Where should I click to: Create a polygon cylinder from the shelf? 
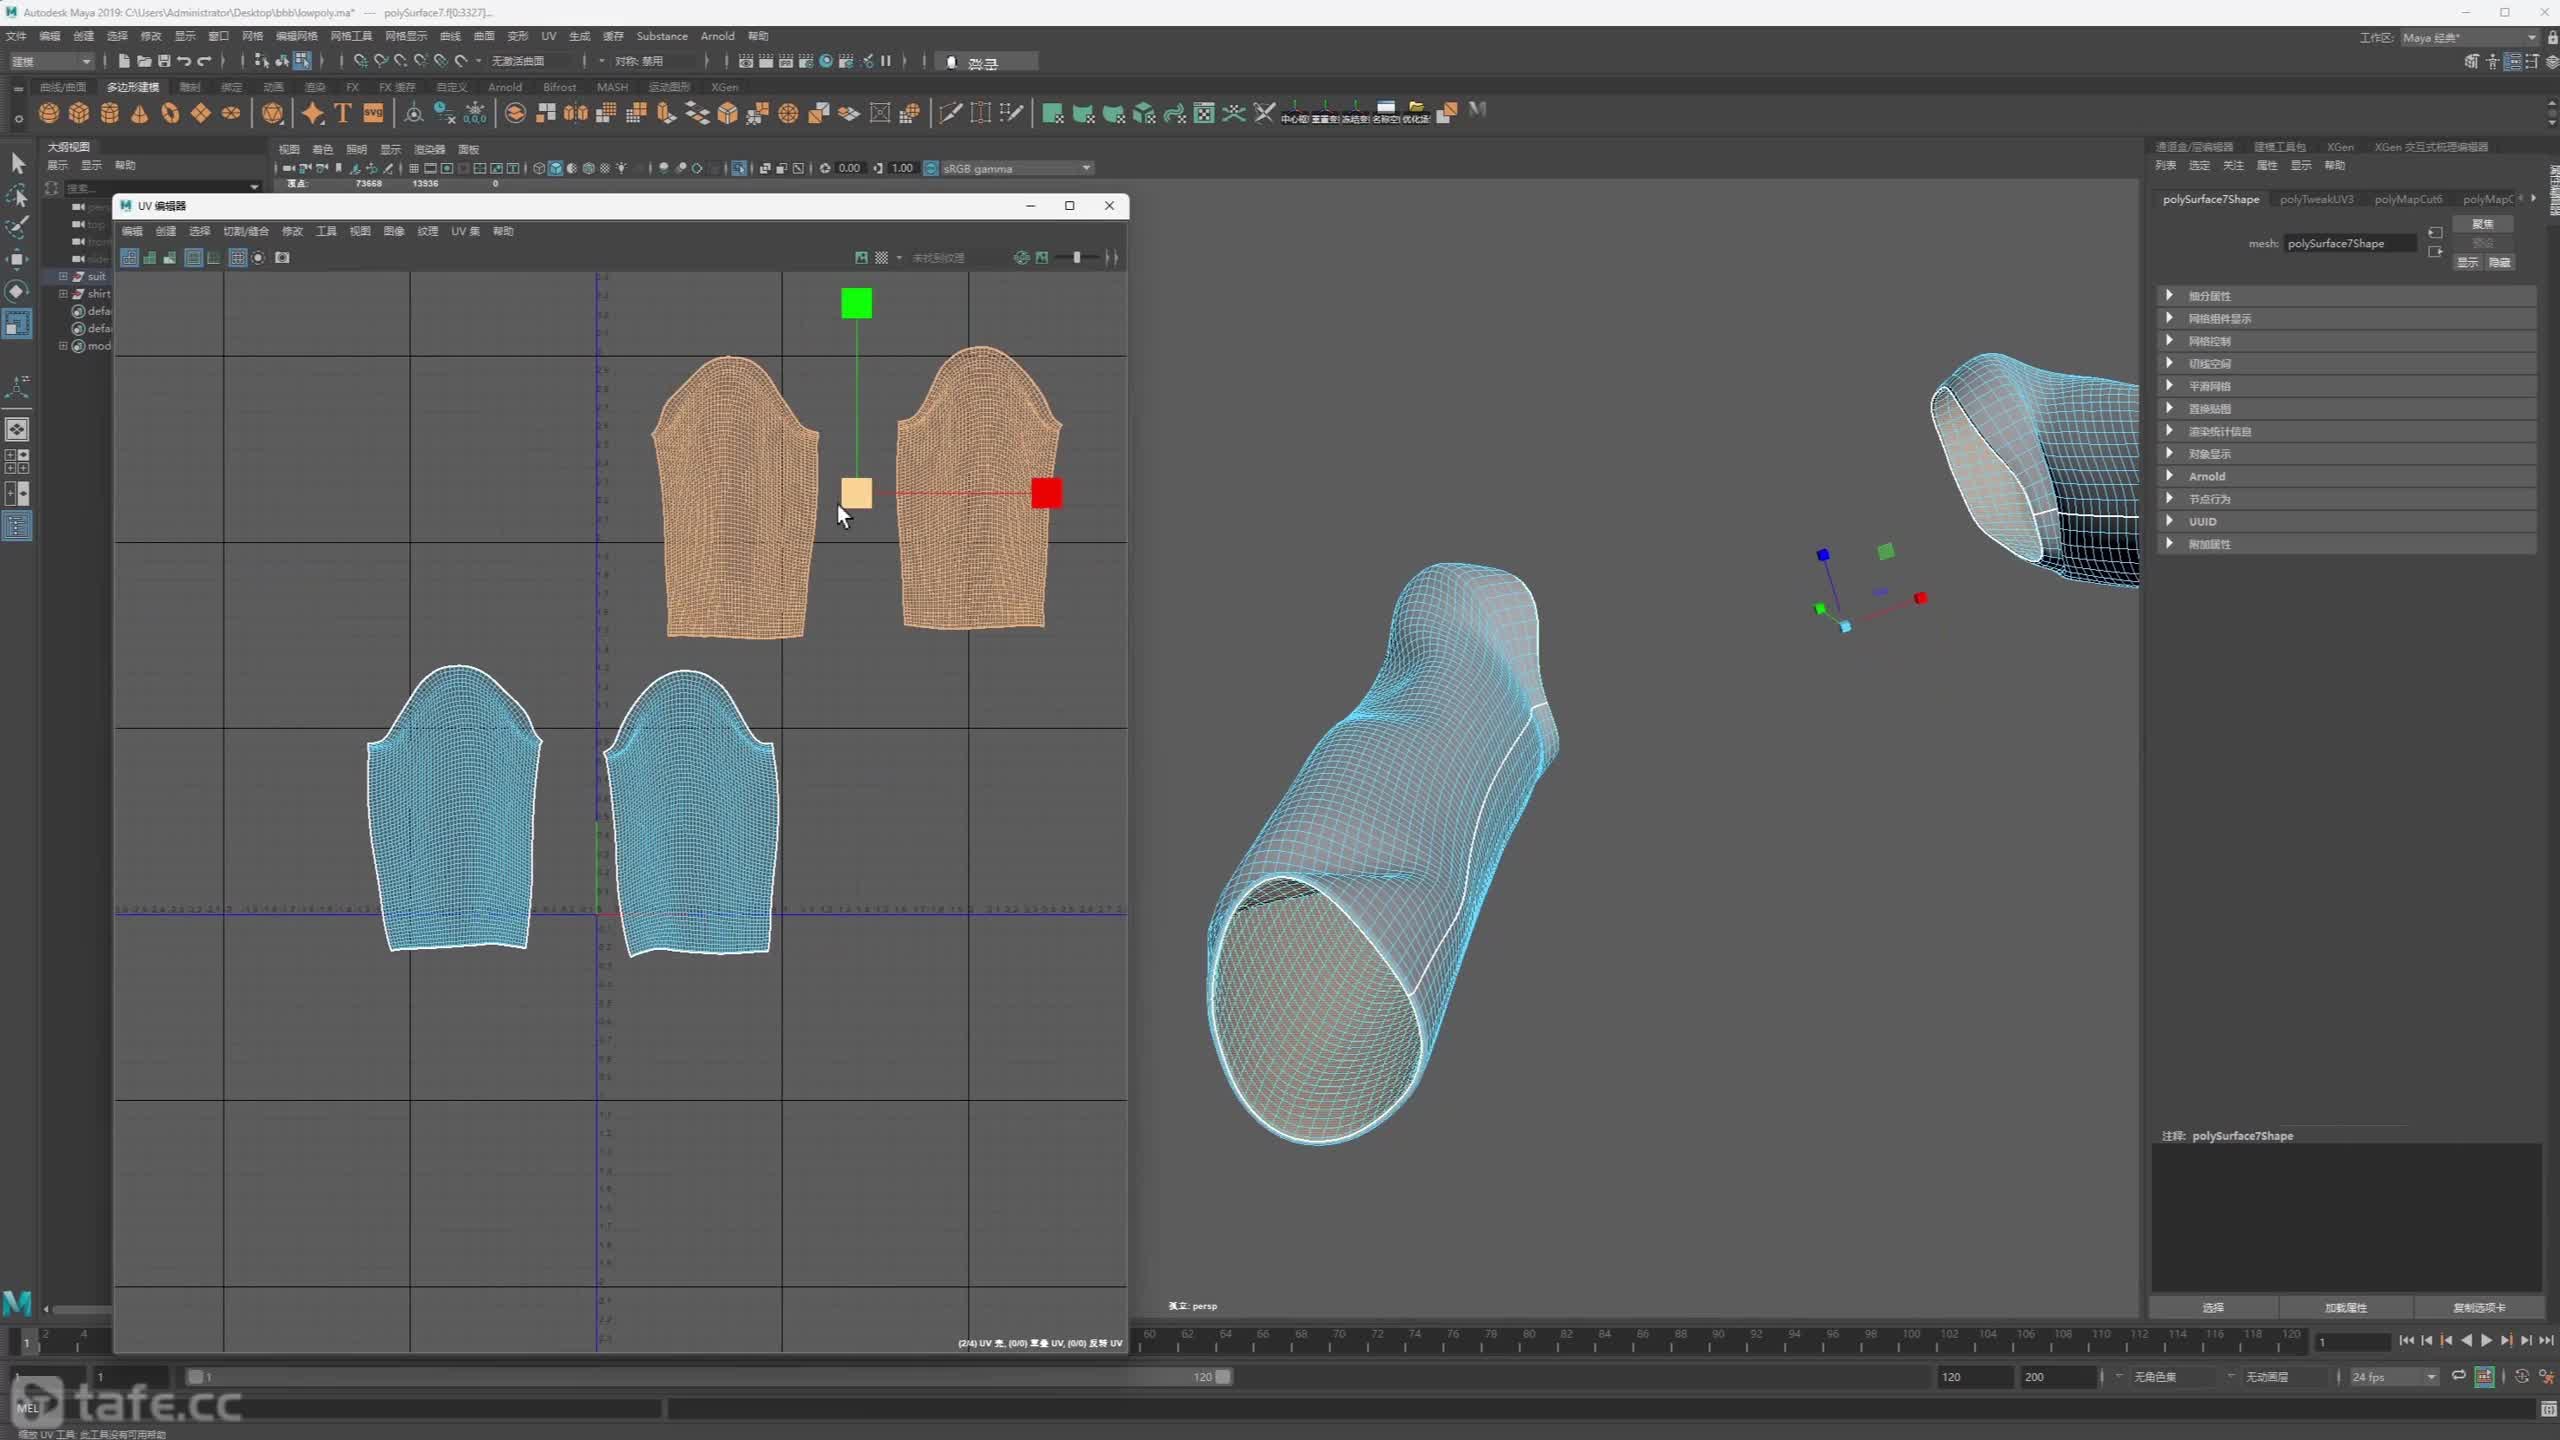coord(110,113)
